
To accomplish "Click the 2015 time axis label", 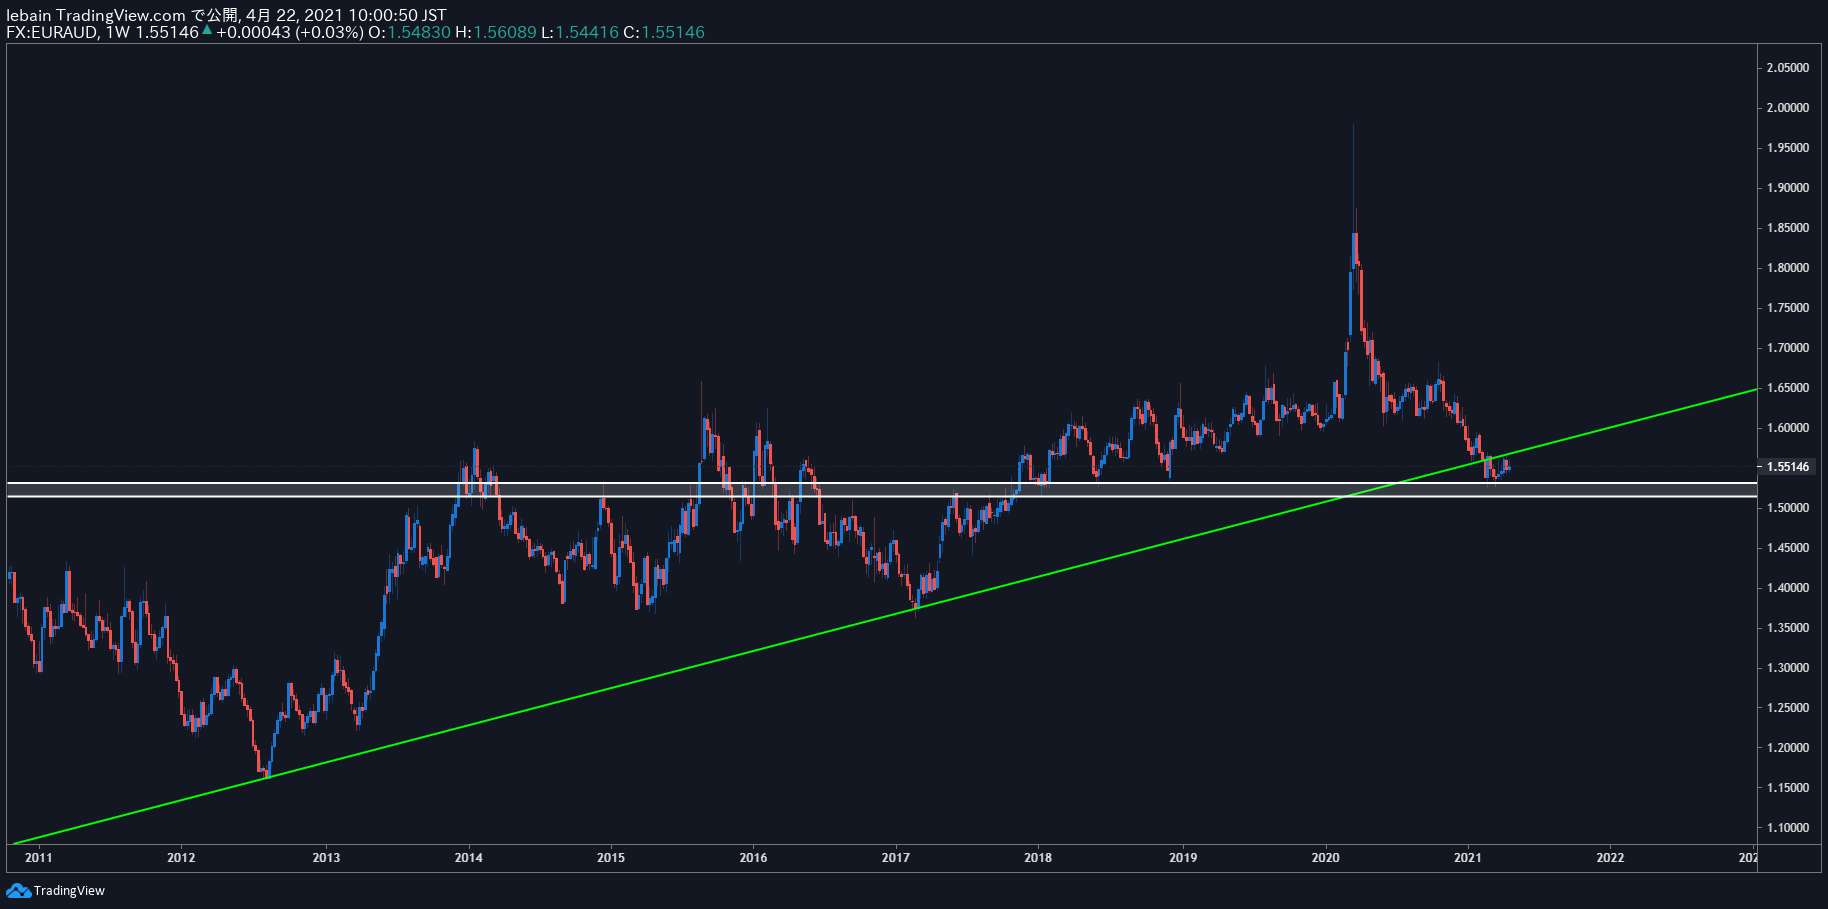I will pos(611,857).
